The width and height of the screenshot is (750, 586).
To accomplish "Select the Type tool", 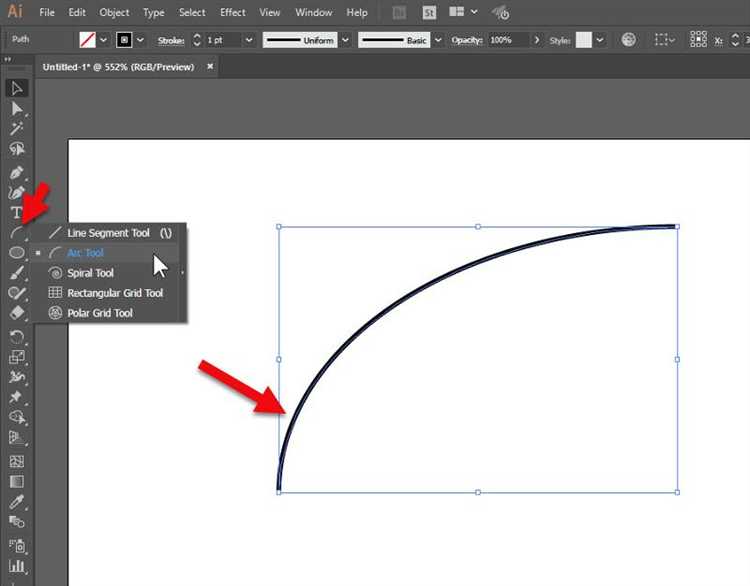I will (x=17, y=212).
